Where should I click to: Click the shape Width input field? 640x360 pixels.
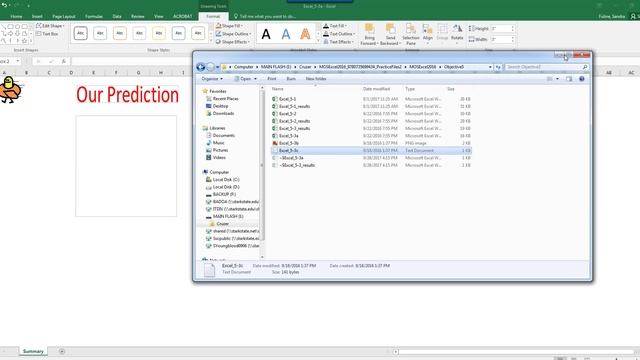click(x=500, y=40)
